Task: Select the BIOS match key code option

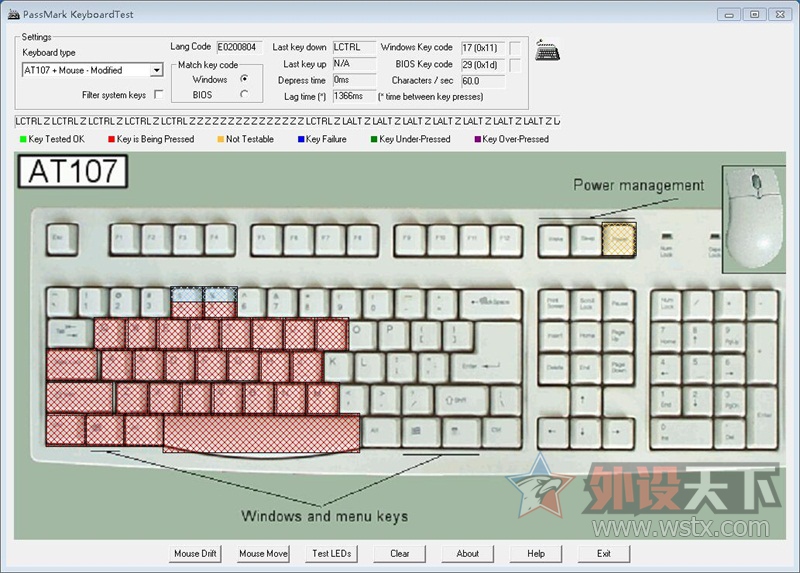Action: (x=244, y=94)
